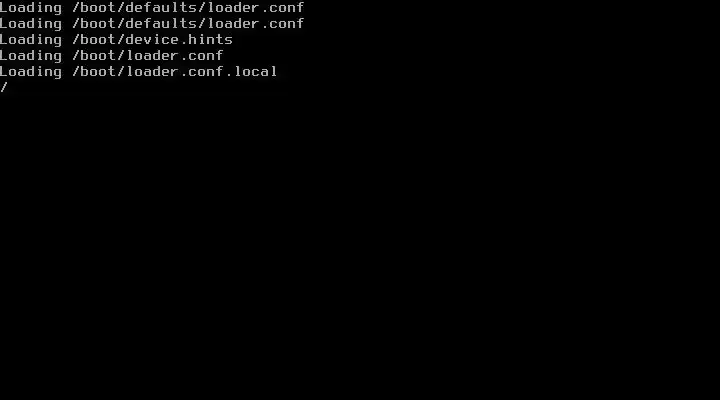720x400 pixels.
Task: Click /boot in the device.hints path
Action: coord(94,39)
